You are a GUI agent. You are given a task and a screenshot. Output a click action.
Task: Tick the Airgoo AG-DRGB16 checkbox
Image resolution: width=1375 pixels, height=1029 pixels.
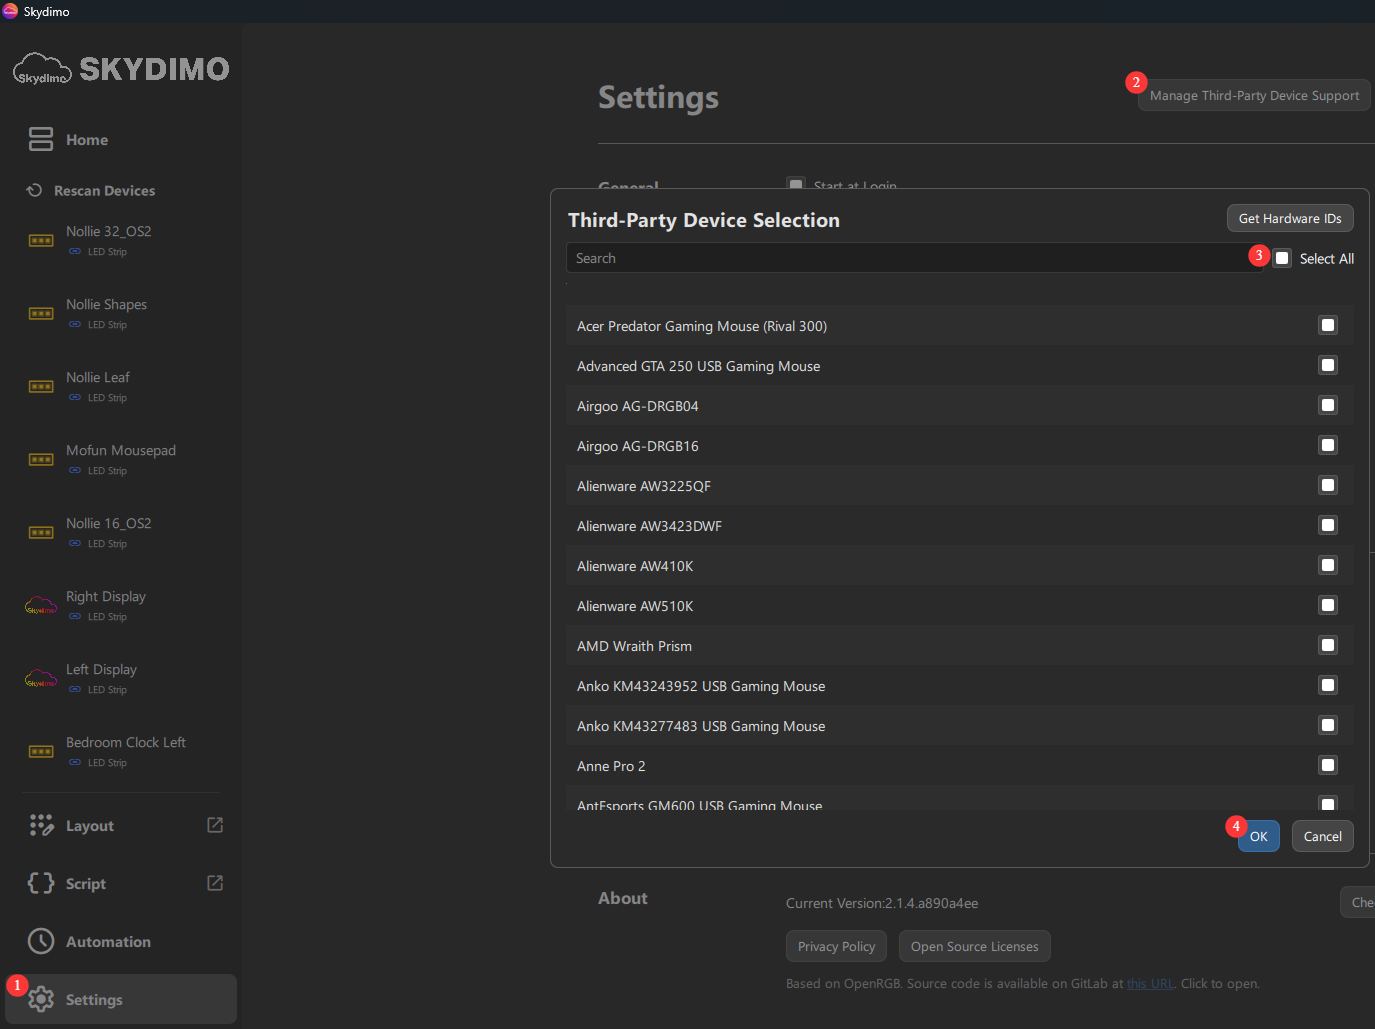pos(1328,445)
